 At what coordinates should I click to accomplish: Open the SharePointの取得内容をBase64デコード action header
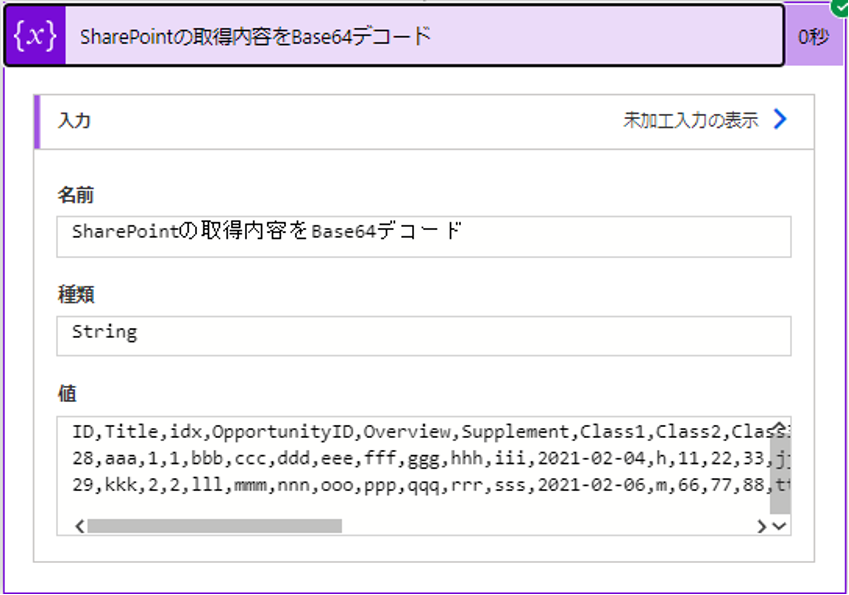point(394,36)
